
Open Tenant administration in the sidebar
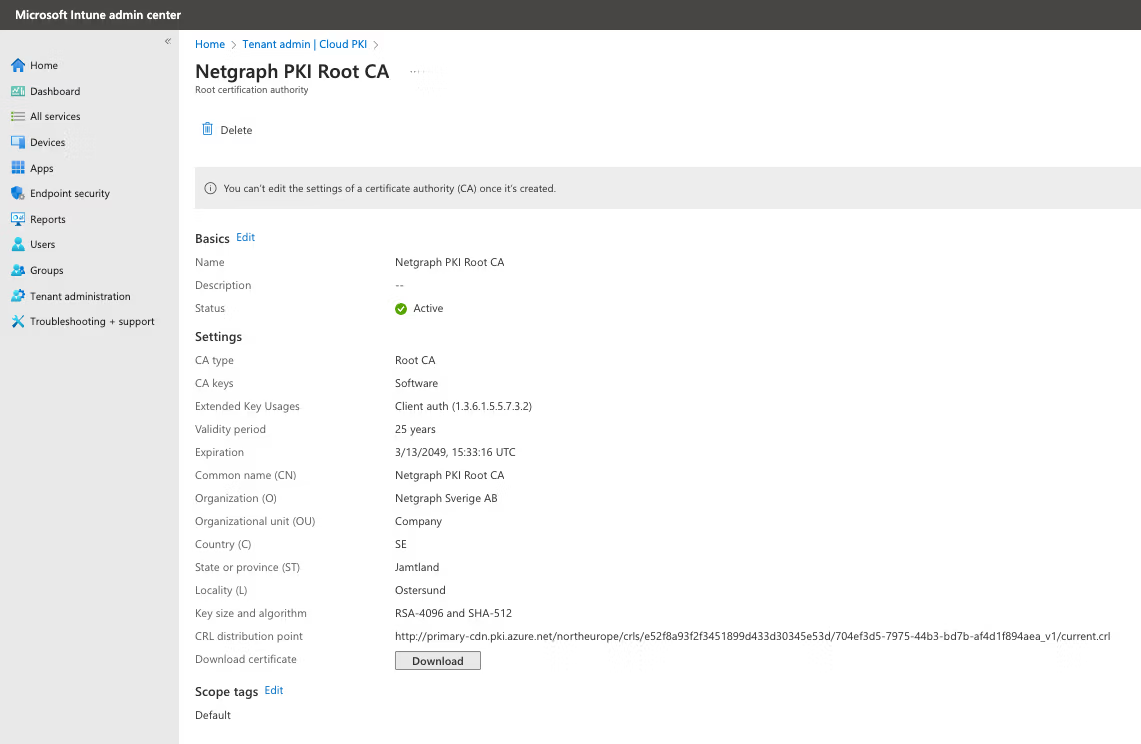coord(80,296)
